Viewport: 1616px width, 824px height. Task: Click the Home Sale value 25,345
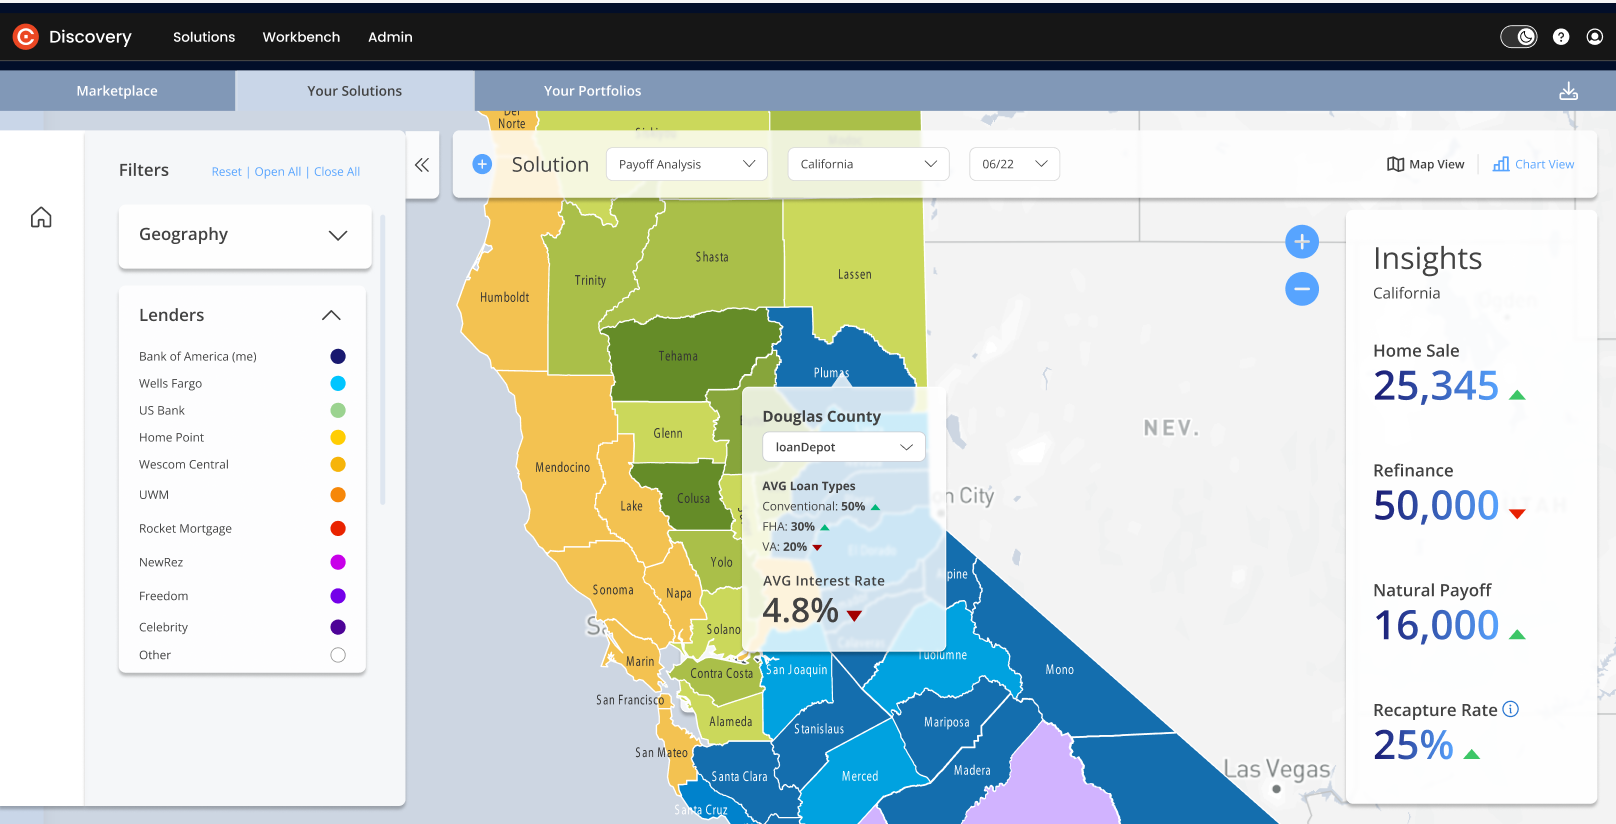(1436, 386)
